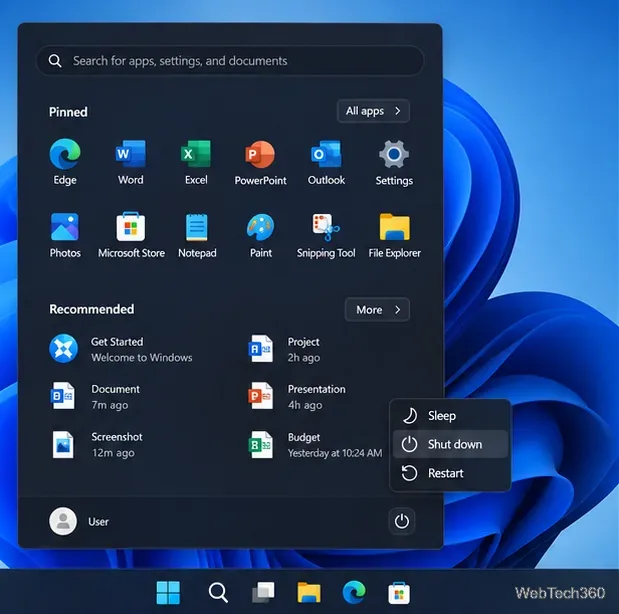Open the Document file from 7m ago
The height and width of the screenshot is (614, 619).
pyautogui.click(x=95, y=396)
